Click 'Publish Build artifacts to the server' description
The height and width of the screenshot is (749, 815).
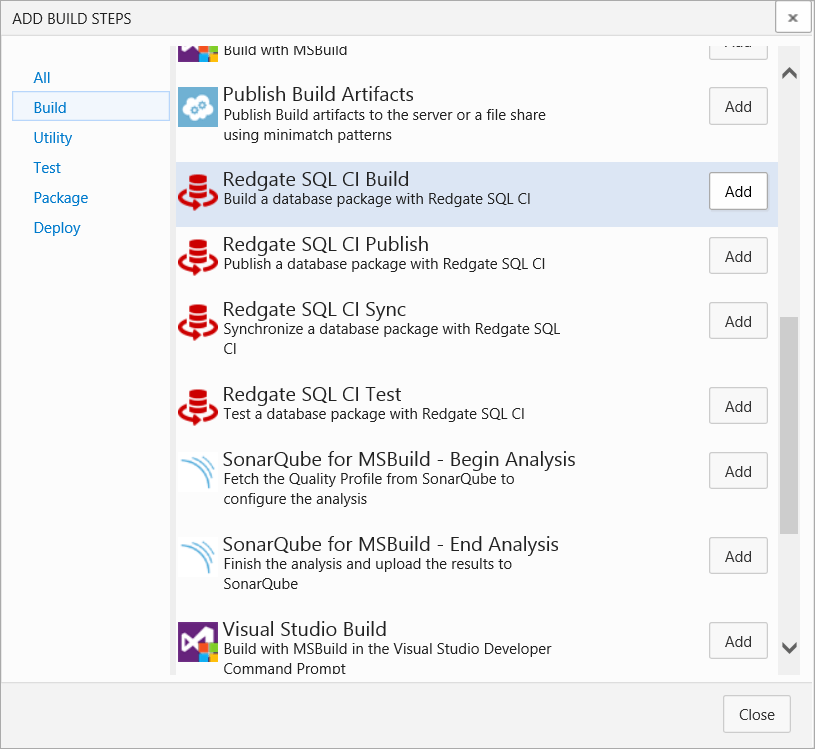click(x=385, y=125)
